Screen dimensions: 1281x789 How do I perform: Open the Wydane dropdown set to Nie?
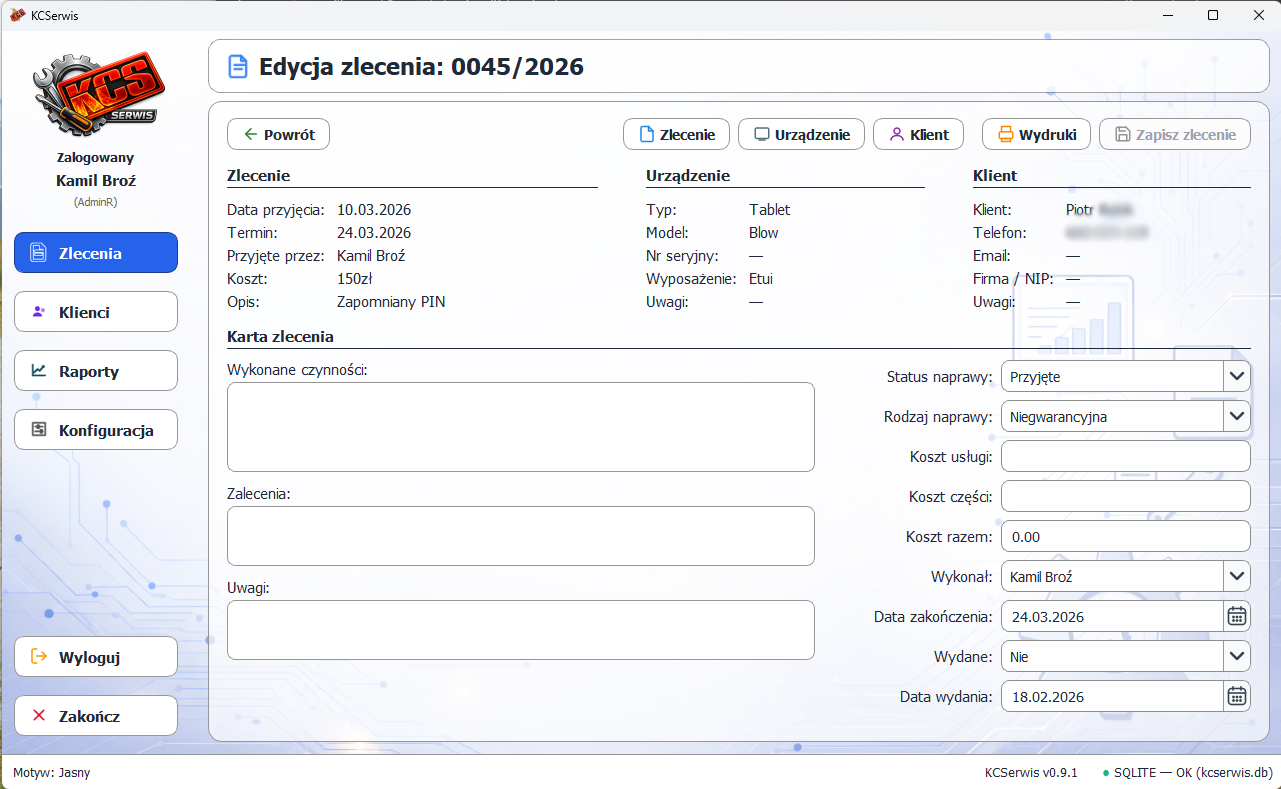pos(1237,657)
